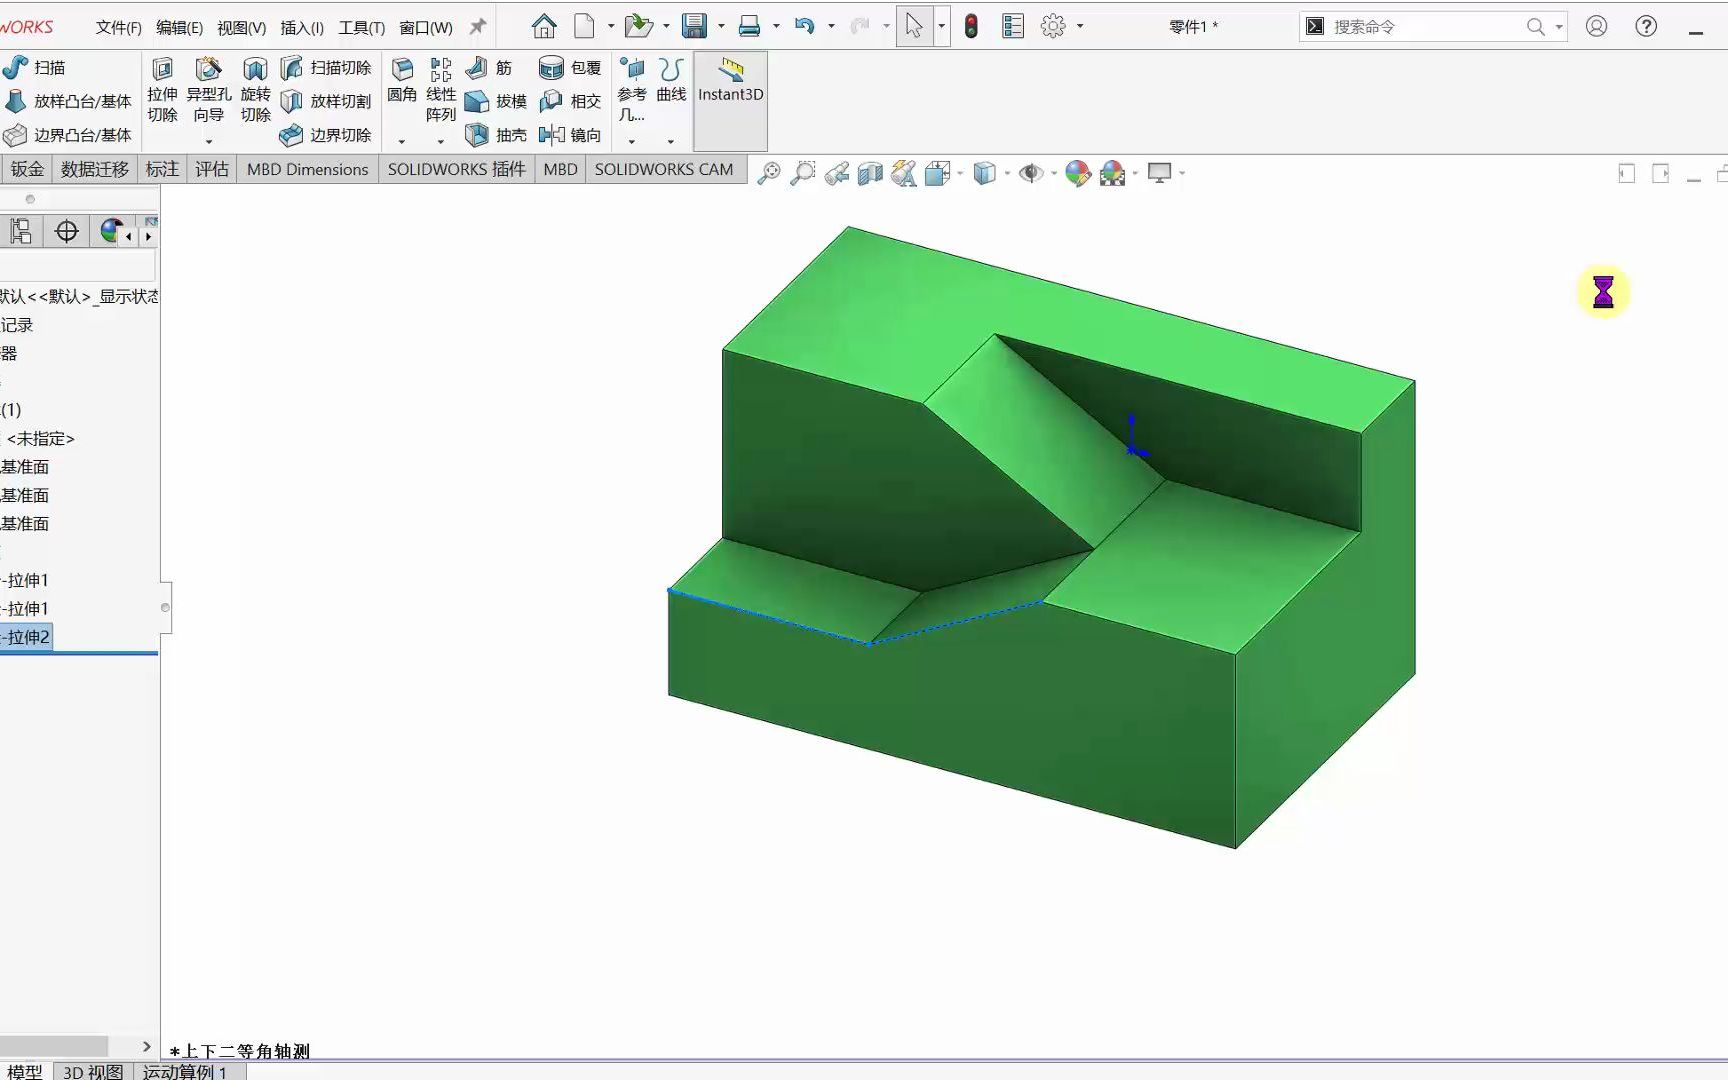Viewport: 1728px width, 1080px height.
Task: Click the 放样凸台/基体 button
Action: (68, 101)
